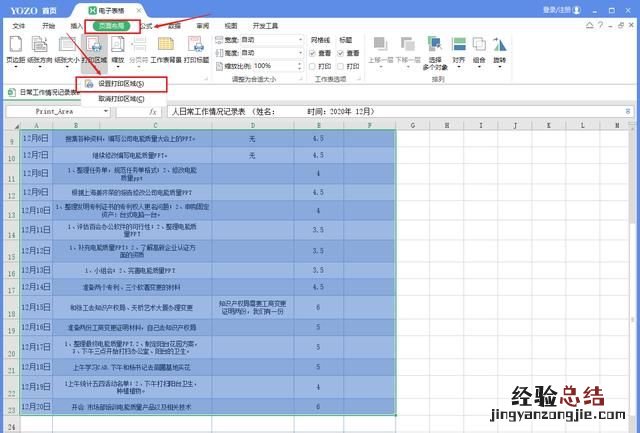The height and width of the screenshot is (433, 640).
Task: Open the 页边距 (margins) tool
Action: (x=15, y=46)
